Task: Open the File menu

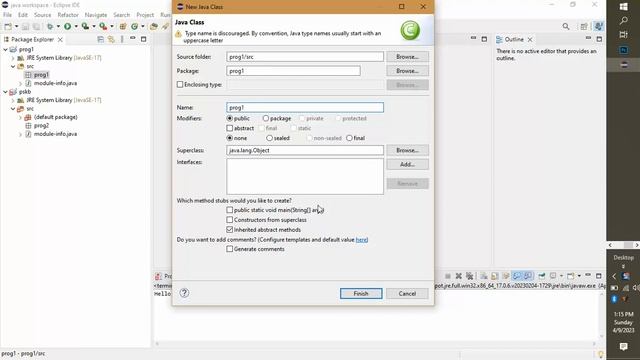Action: tap(7, 15)
